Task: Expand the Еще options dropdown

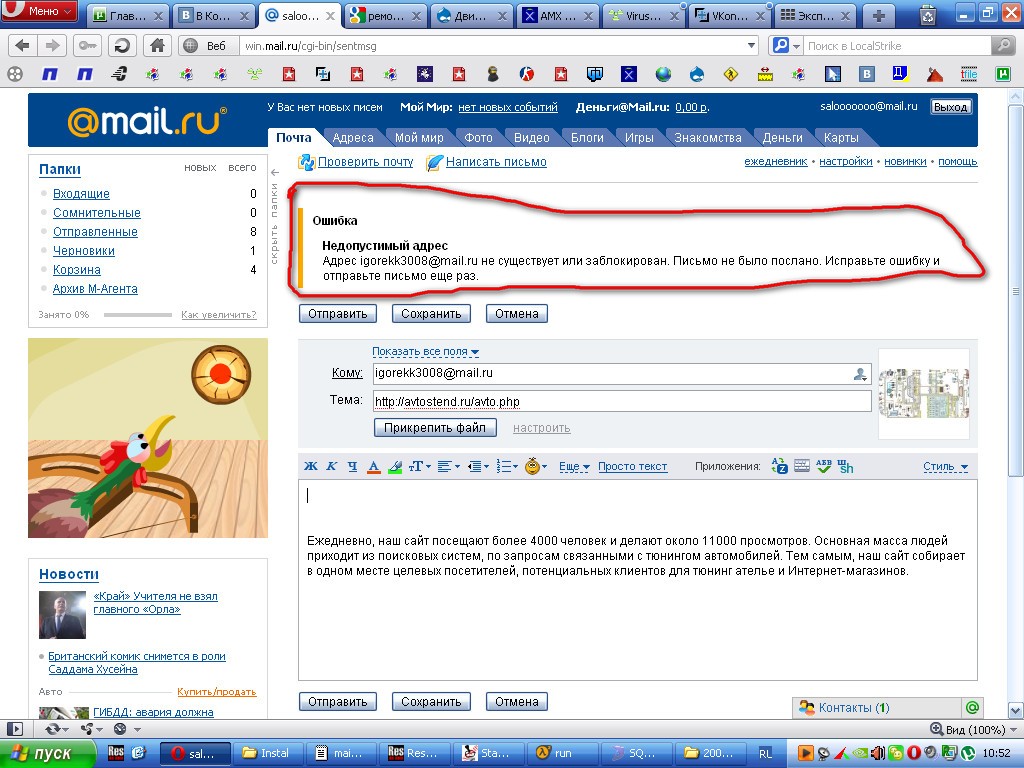Action: click(x=574, y=466)
